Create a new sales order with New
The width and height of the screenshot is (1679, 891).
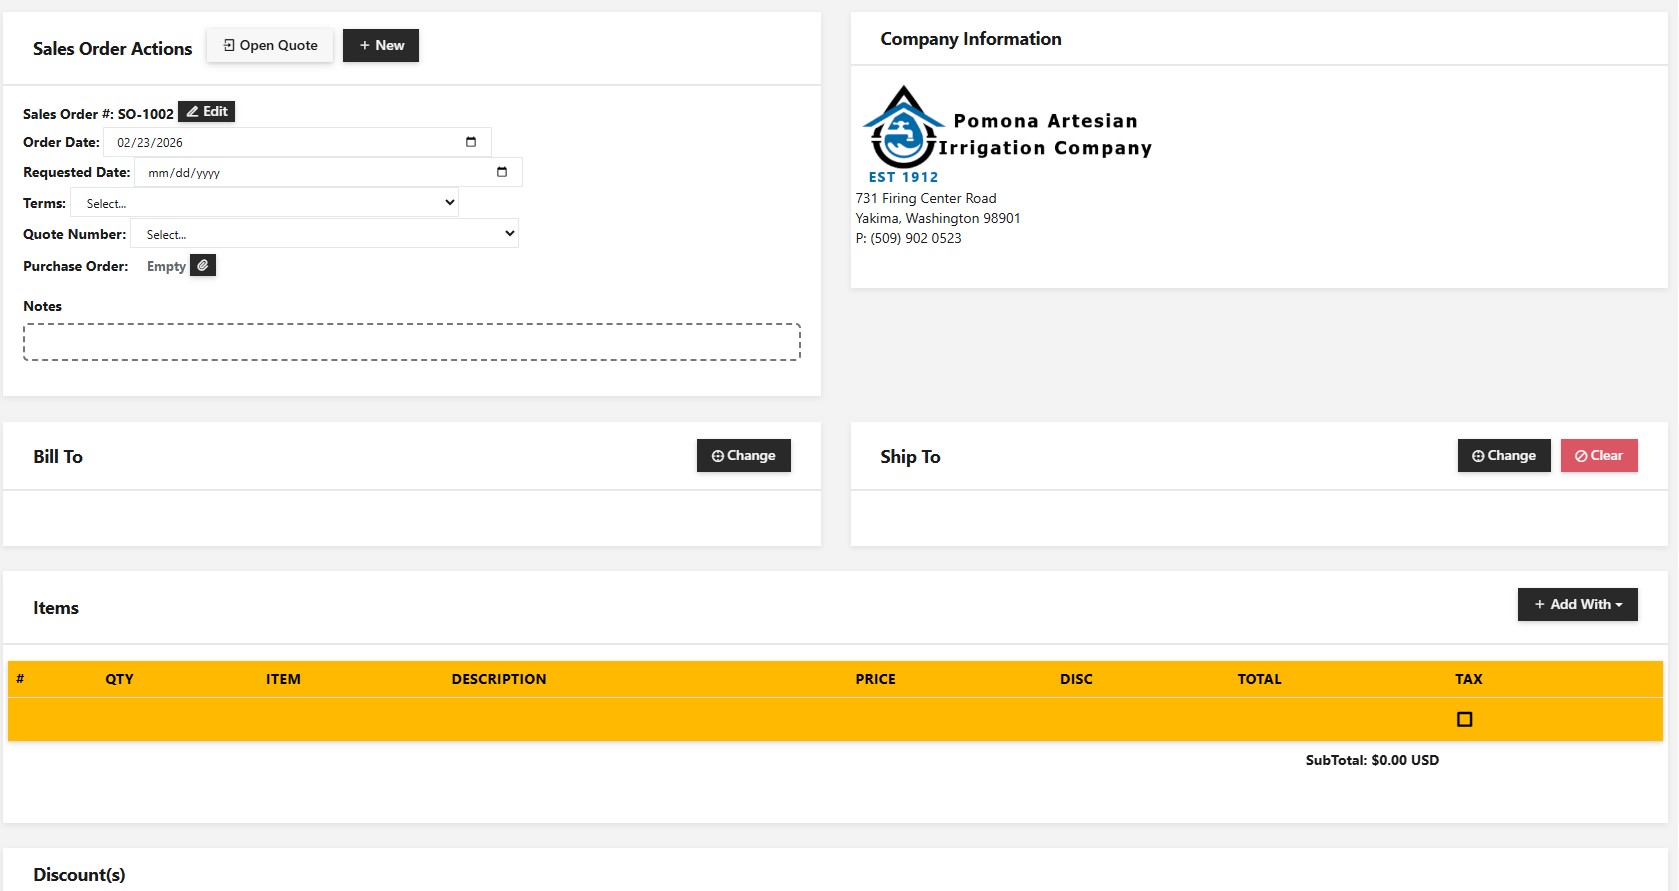(x=381, y=46)
